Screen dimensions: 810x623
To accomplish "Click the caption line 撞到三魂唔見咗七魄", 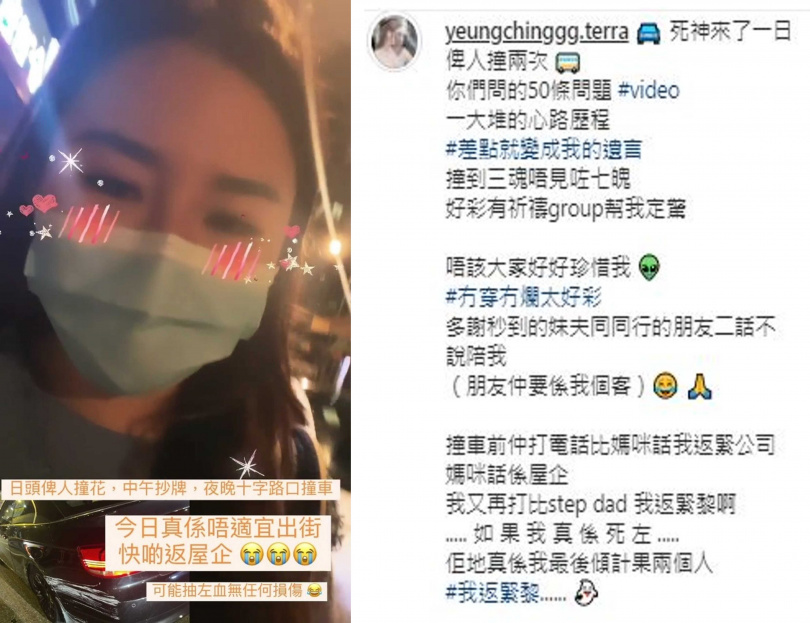I will tap(538, 179).
